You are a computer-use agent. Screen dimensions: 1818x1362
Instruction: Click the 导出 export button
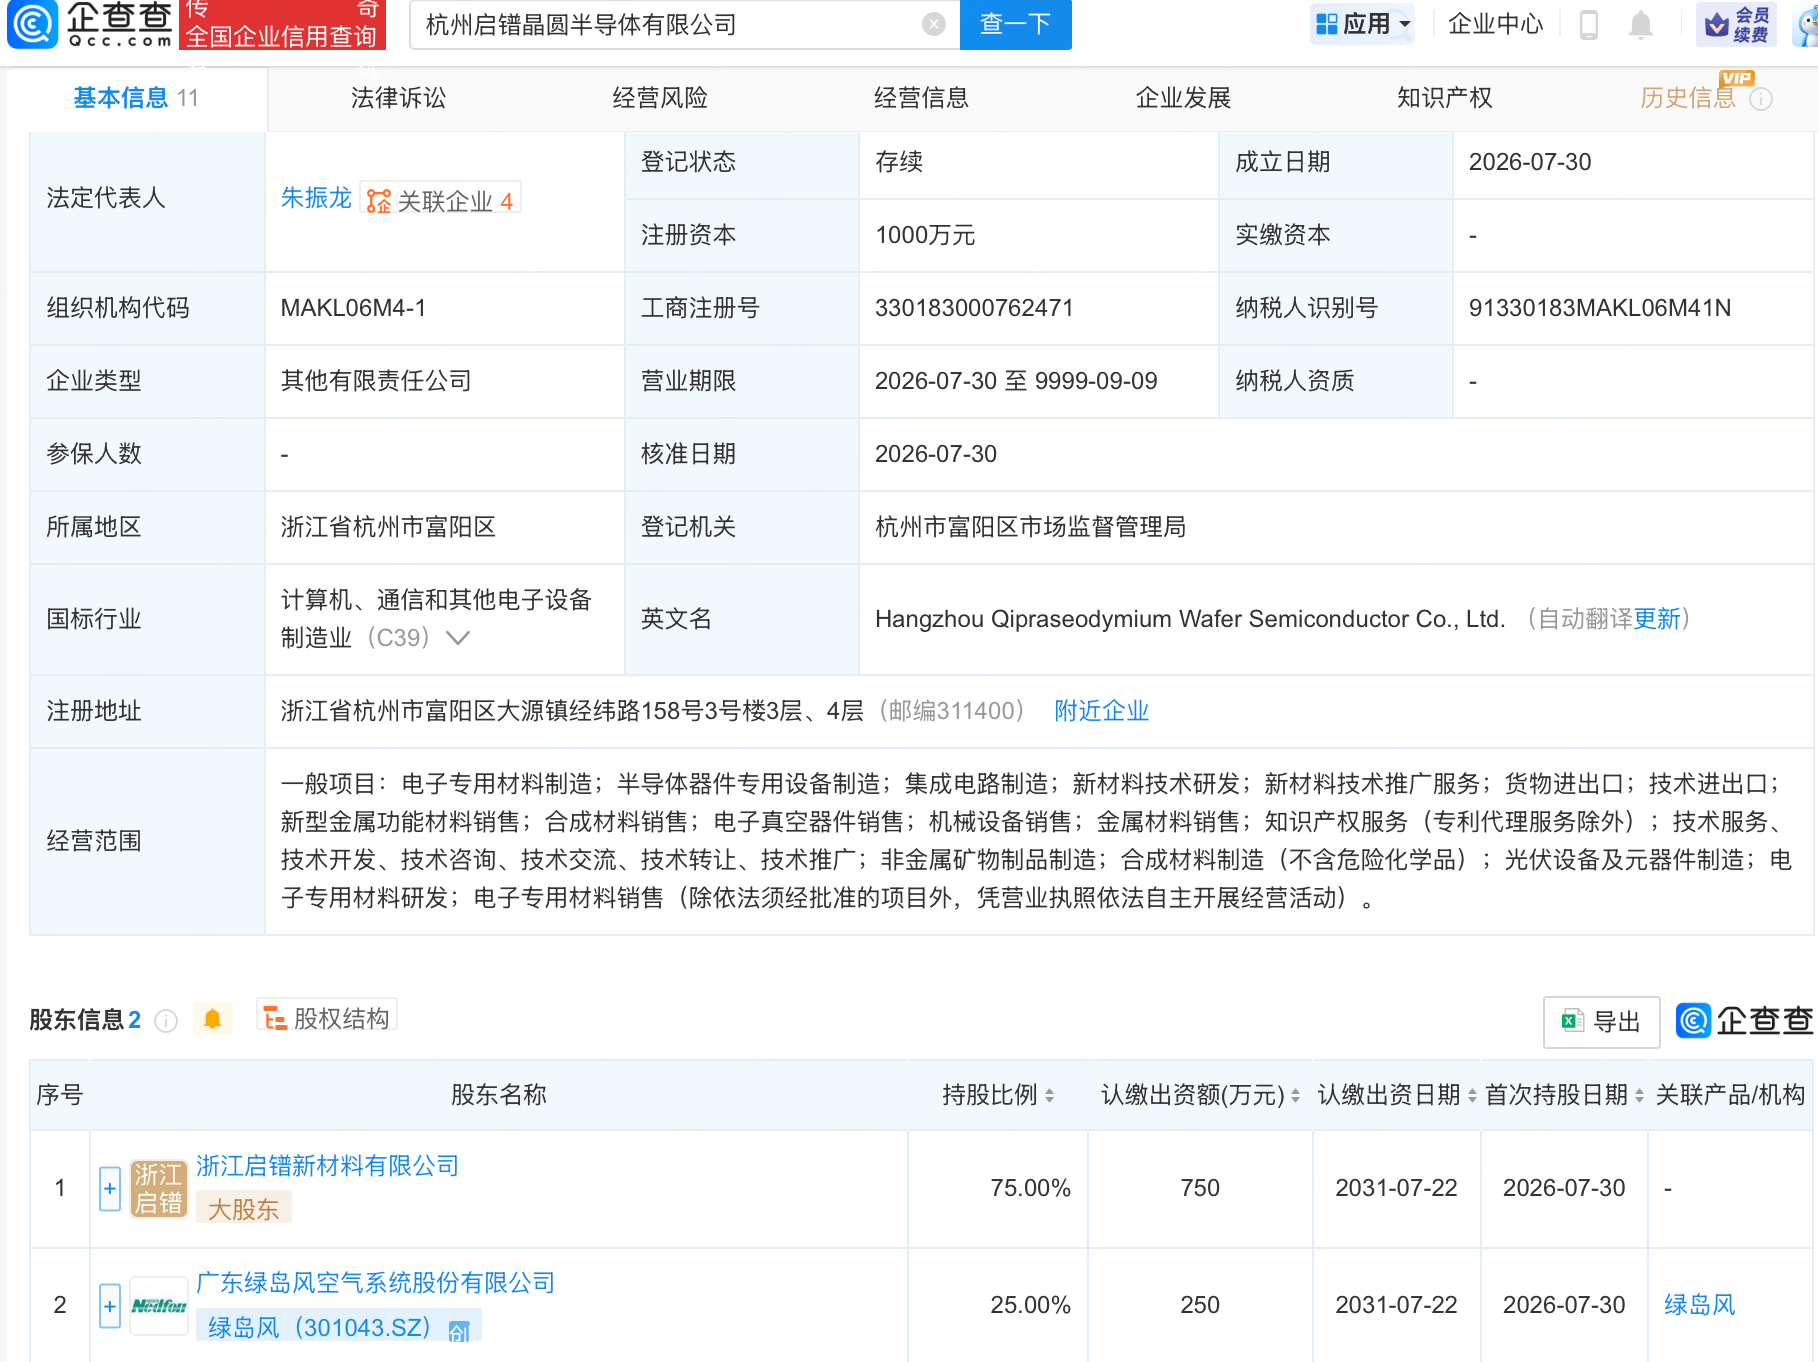pos(1601,1021)
